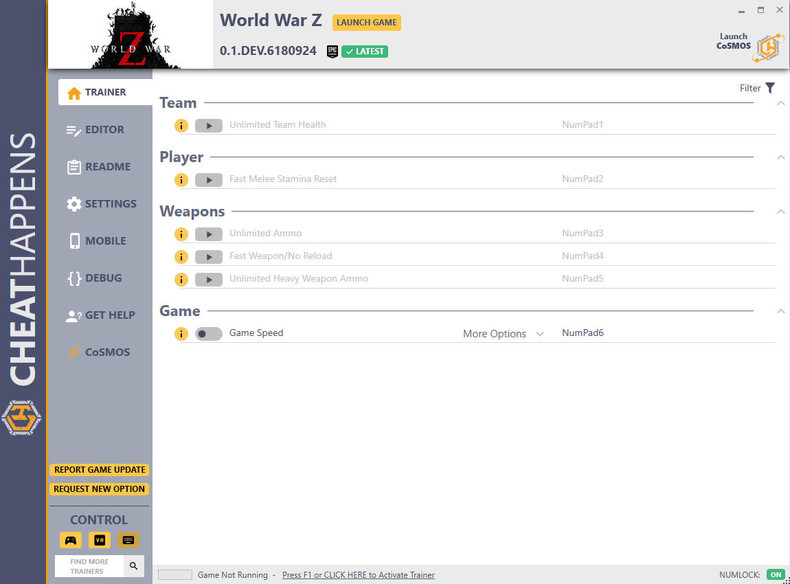Collapse the Player section
This screenshot has width=790, height=584.
pos(780,157)
